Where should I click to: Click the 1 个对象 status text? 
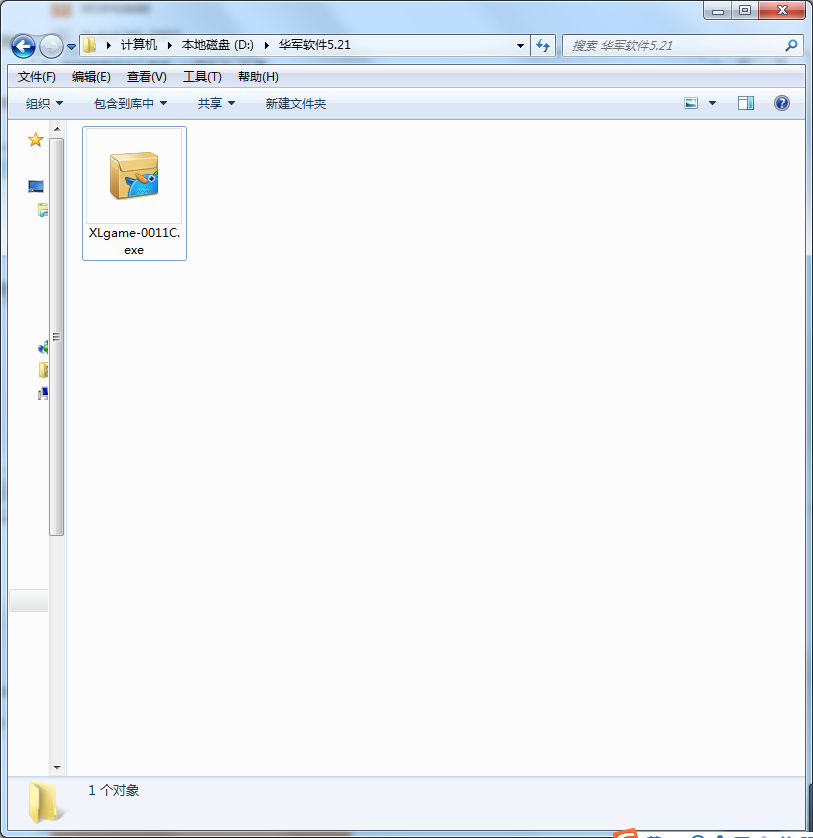pos(114,790)
